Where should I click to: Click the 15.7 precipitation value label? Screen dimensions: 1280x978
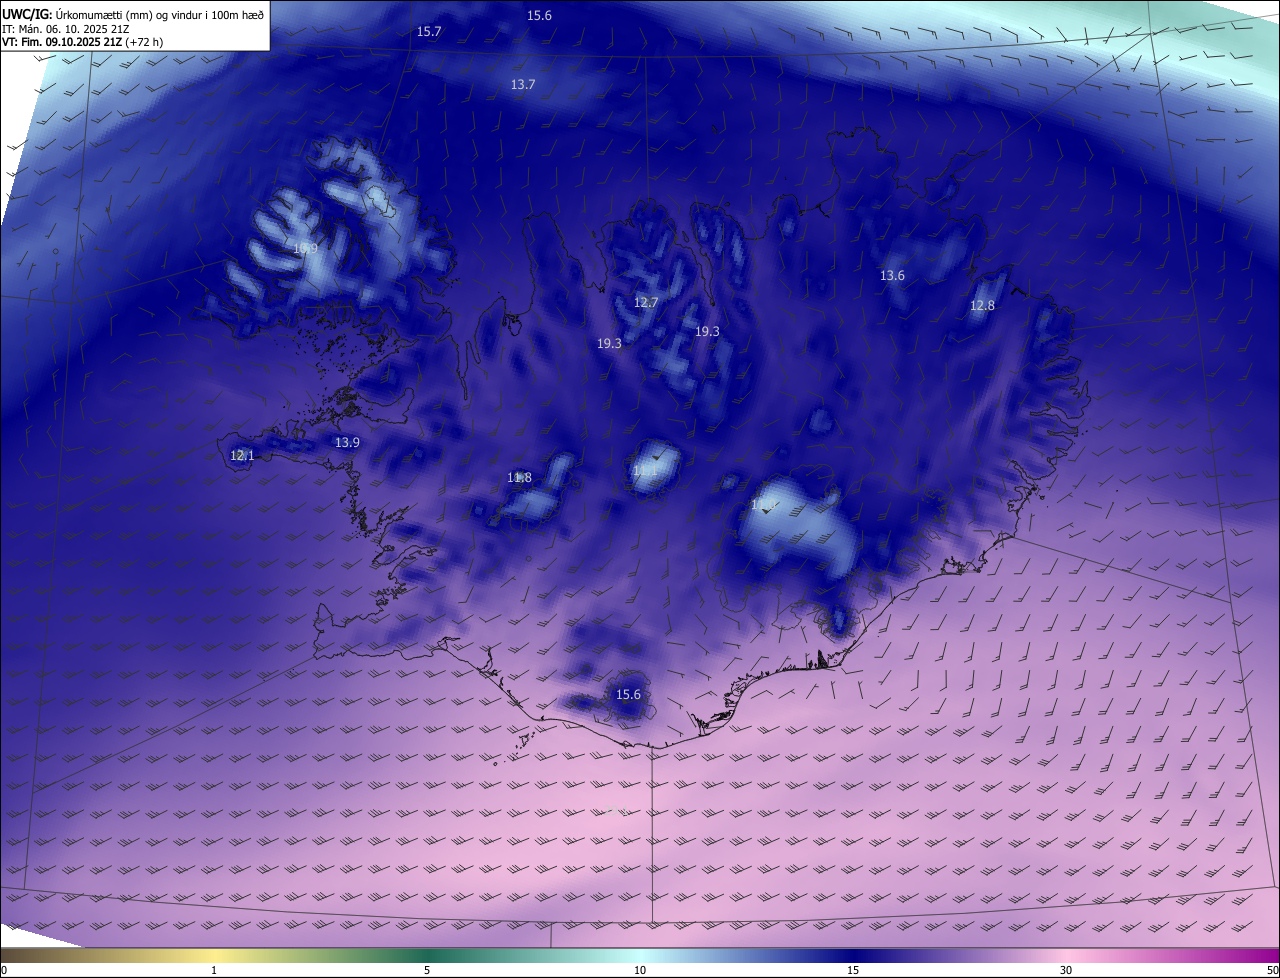(428, 32)
